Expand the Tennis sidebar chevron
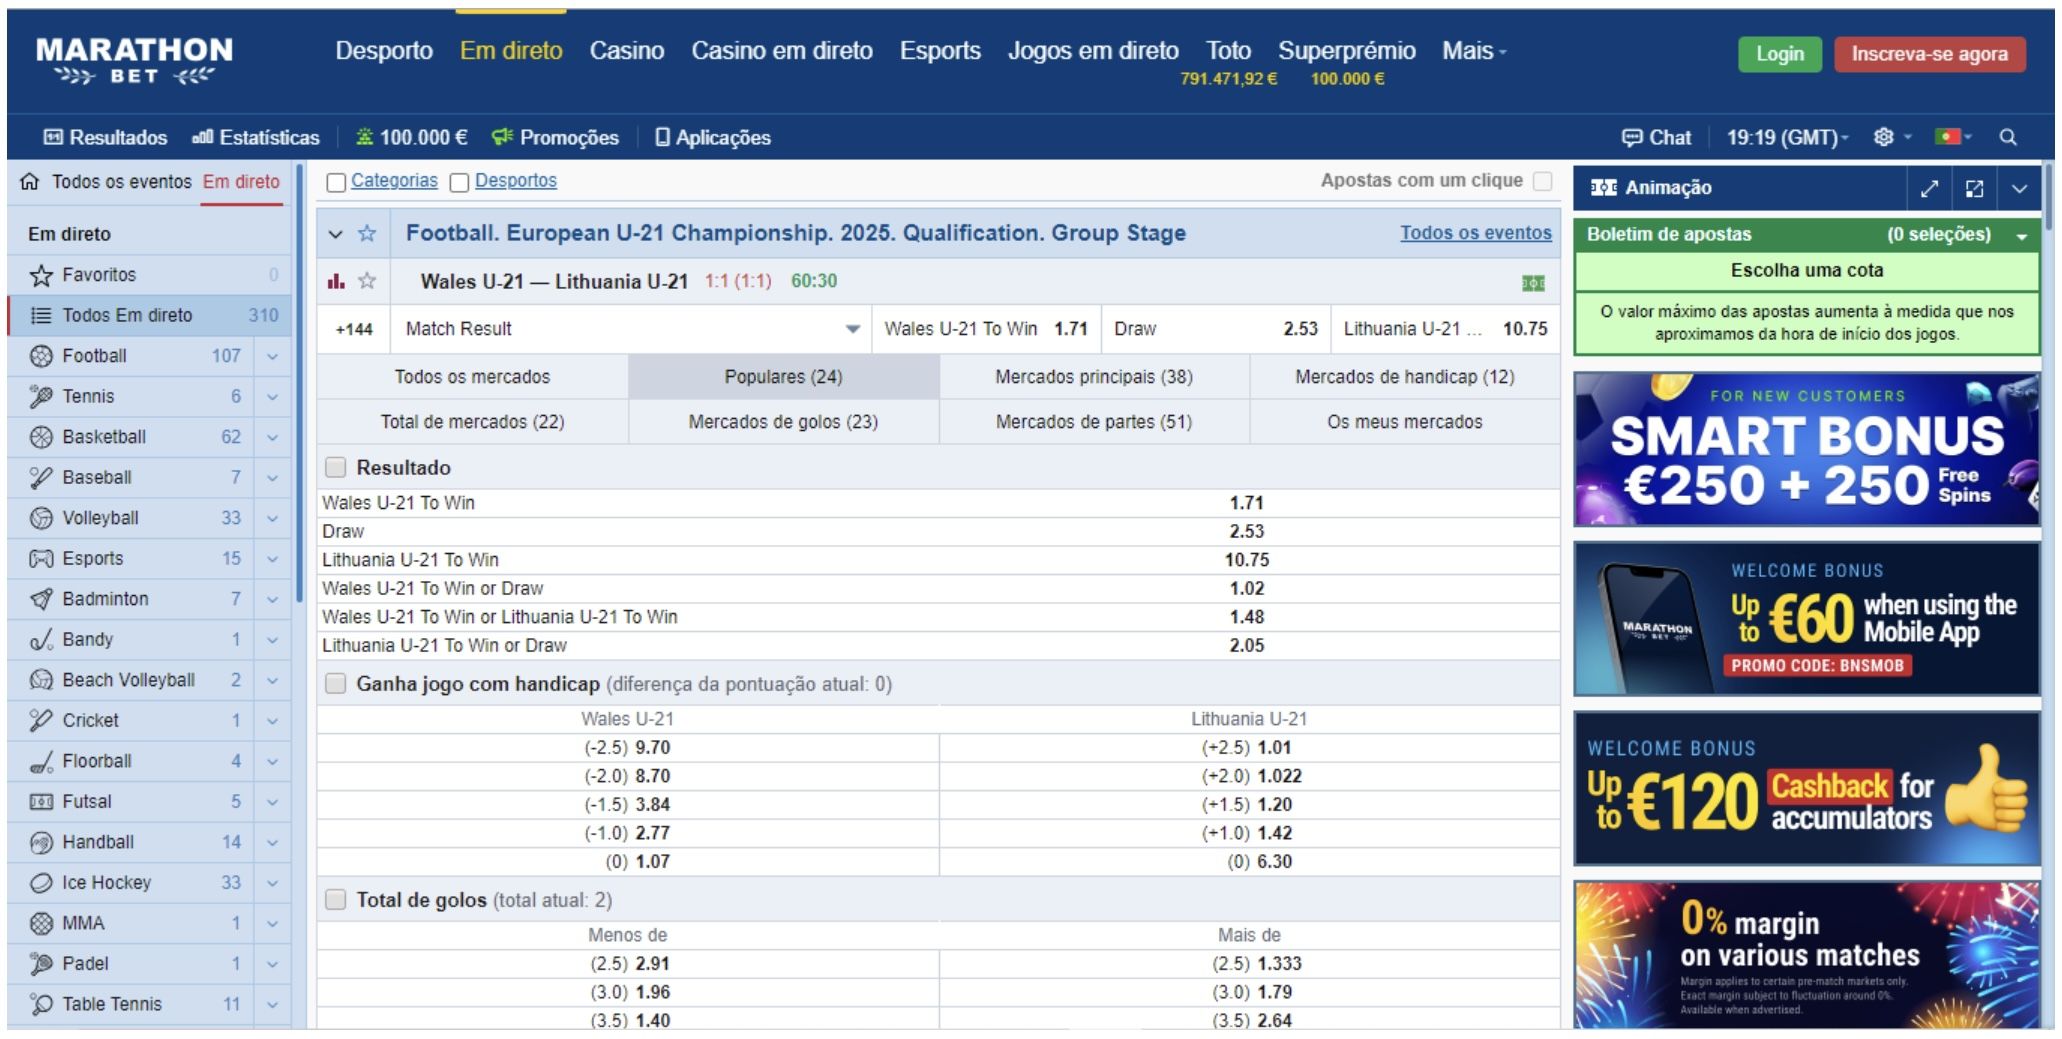Viewport: 2062px width, 1039px height. point(272,397)
